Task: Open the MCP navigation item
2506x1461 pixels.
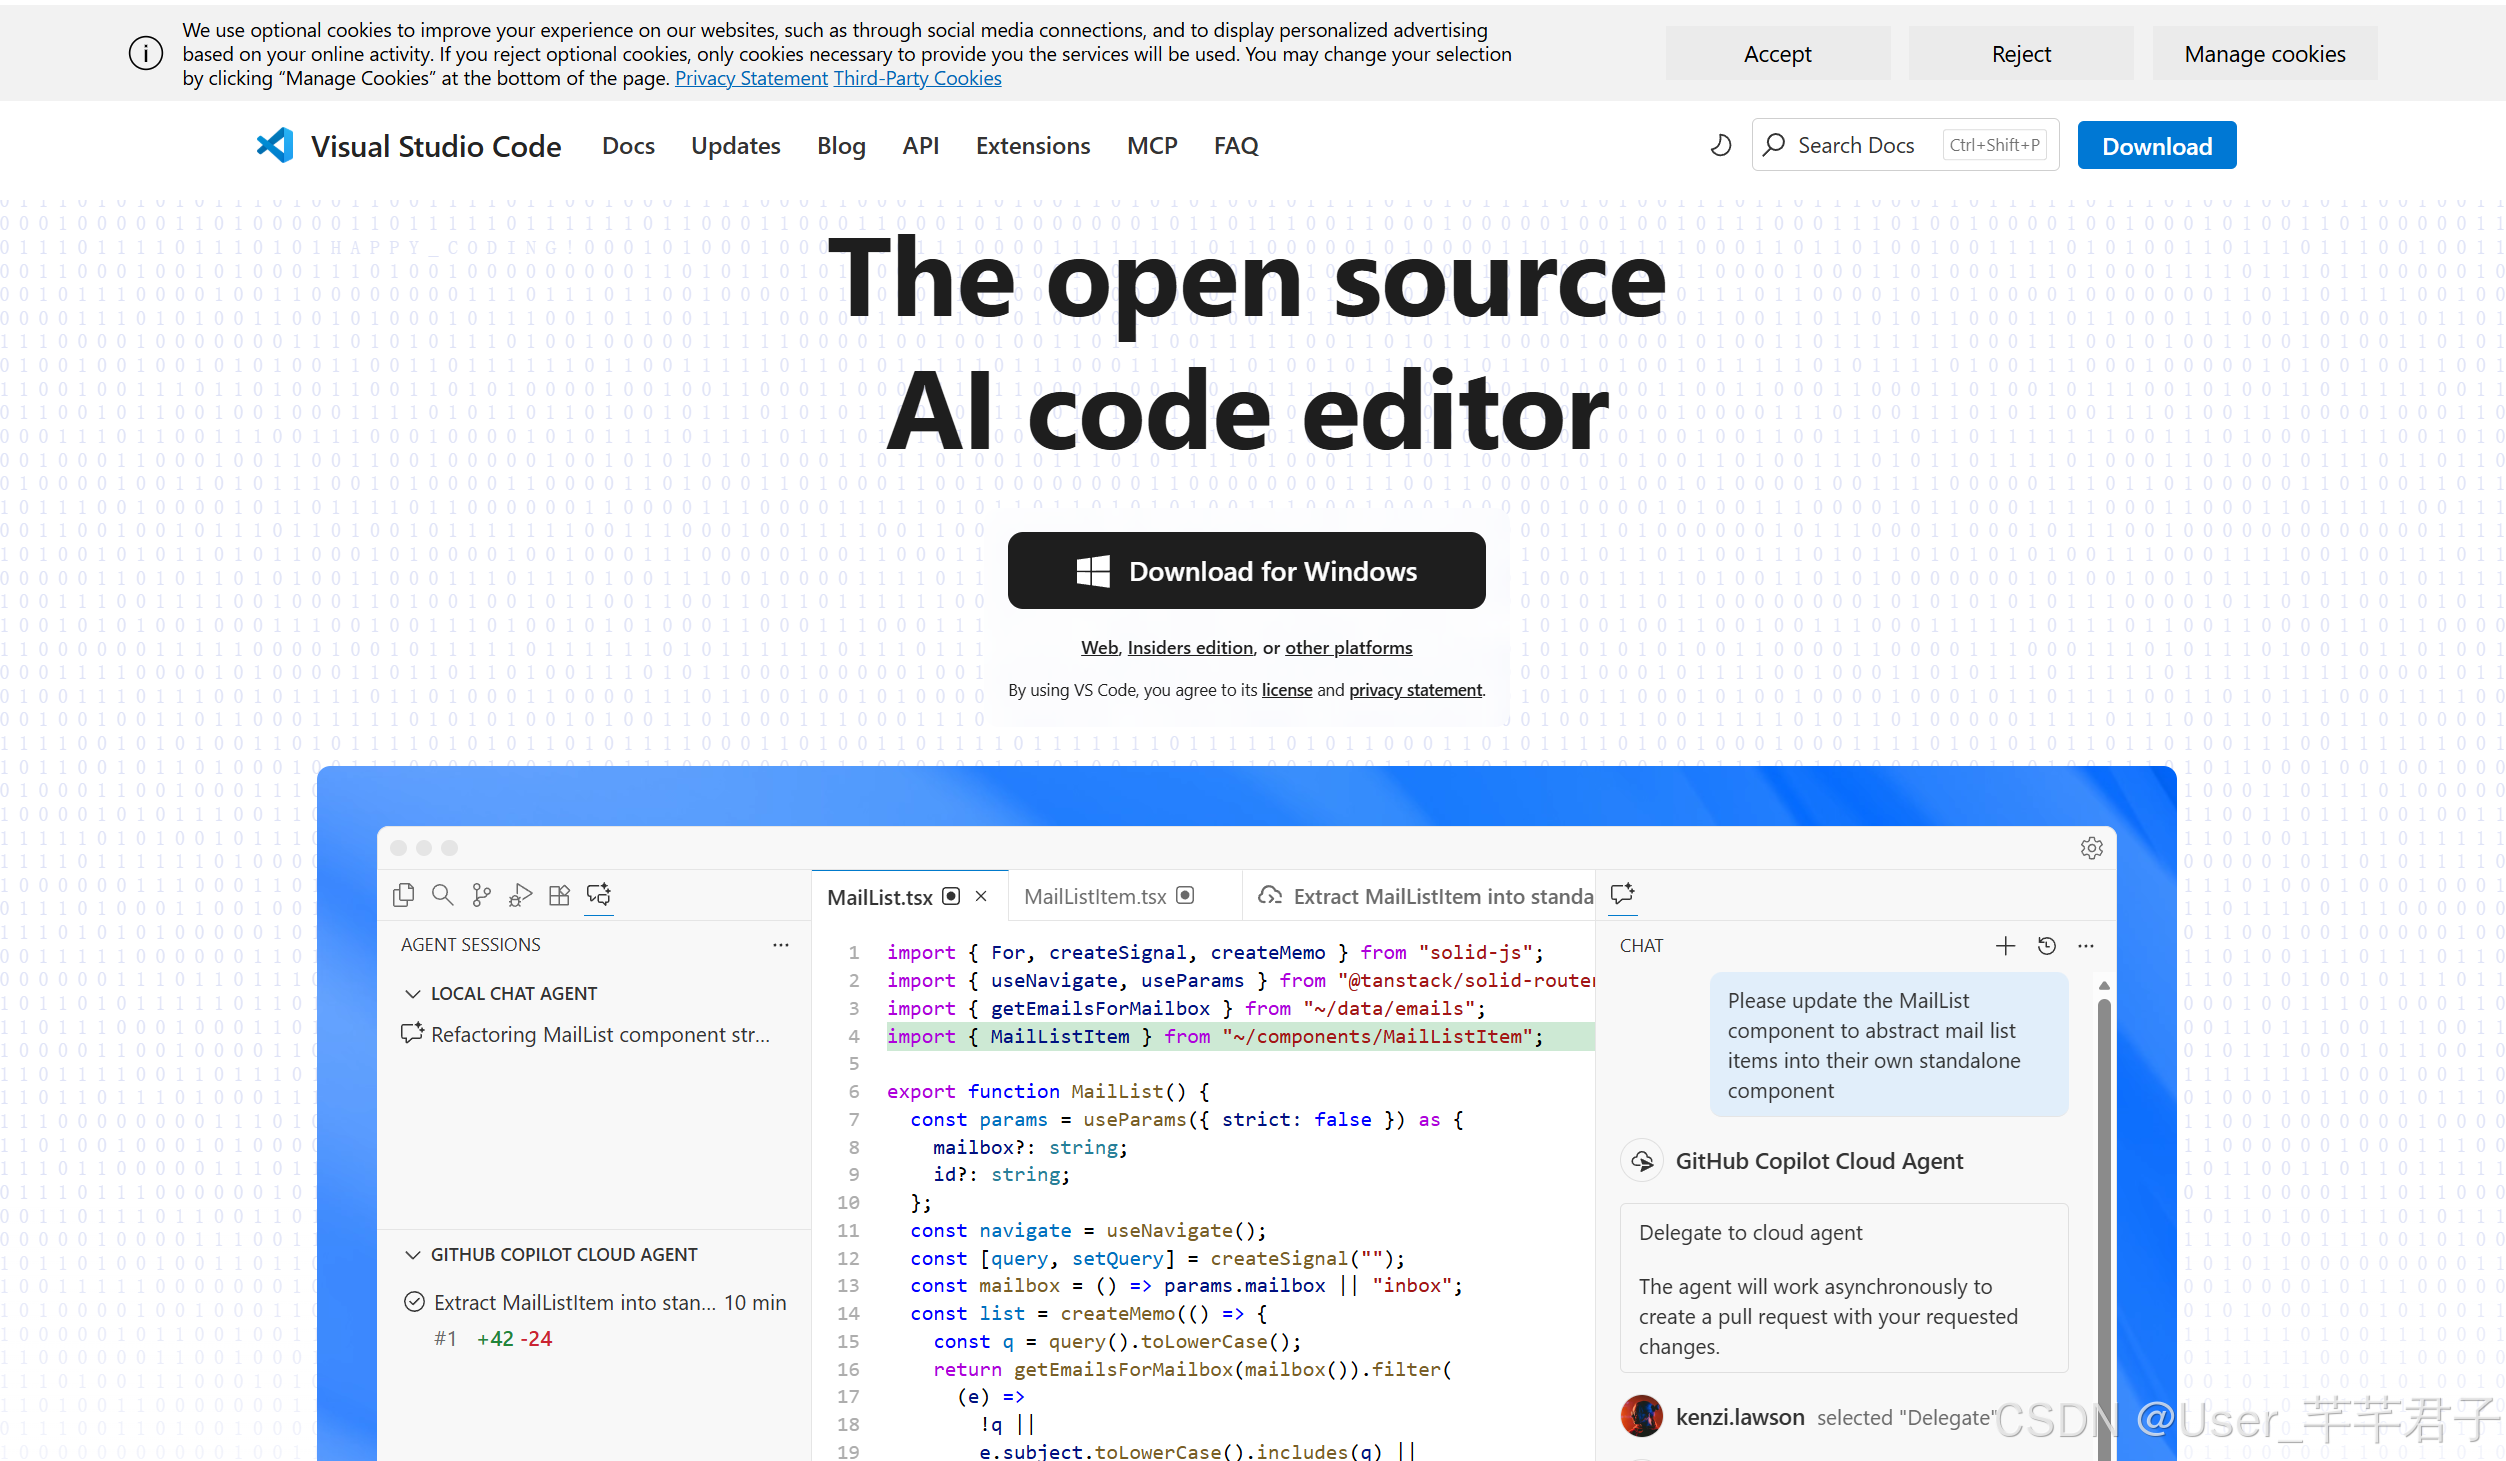Action: 1152,146
